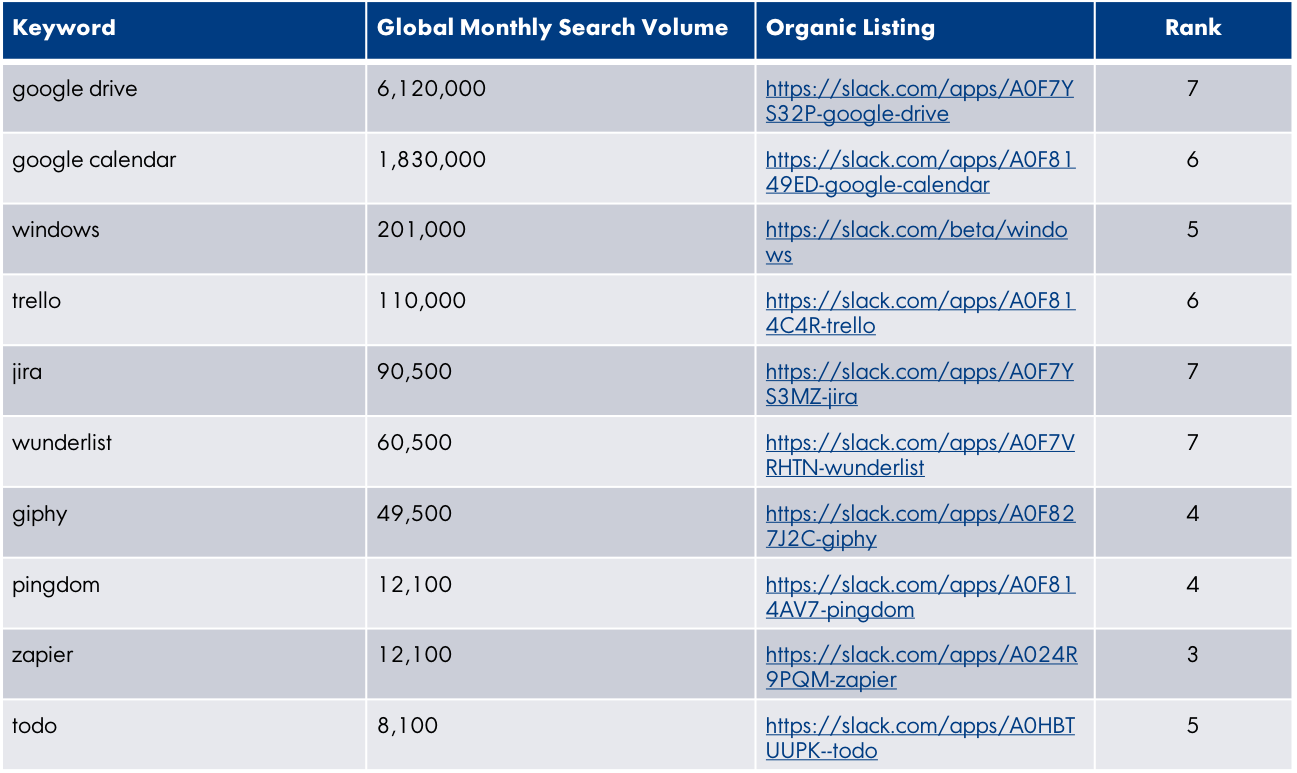The image size is (1297, 773).
Task: Click rank 6 in the google calendar row
Action: [1192, 160]
